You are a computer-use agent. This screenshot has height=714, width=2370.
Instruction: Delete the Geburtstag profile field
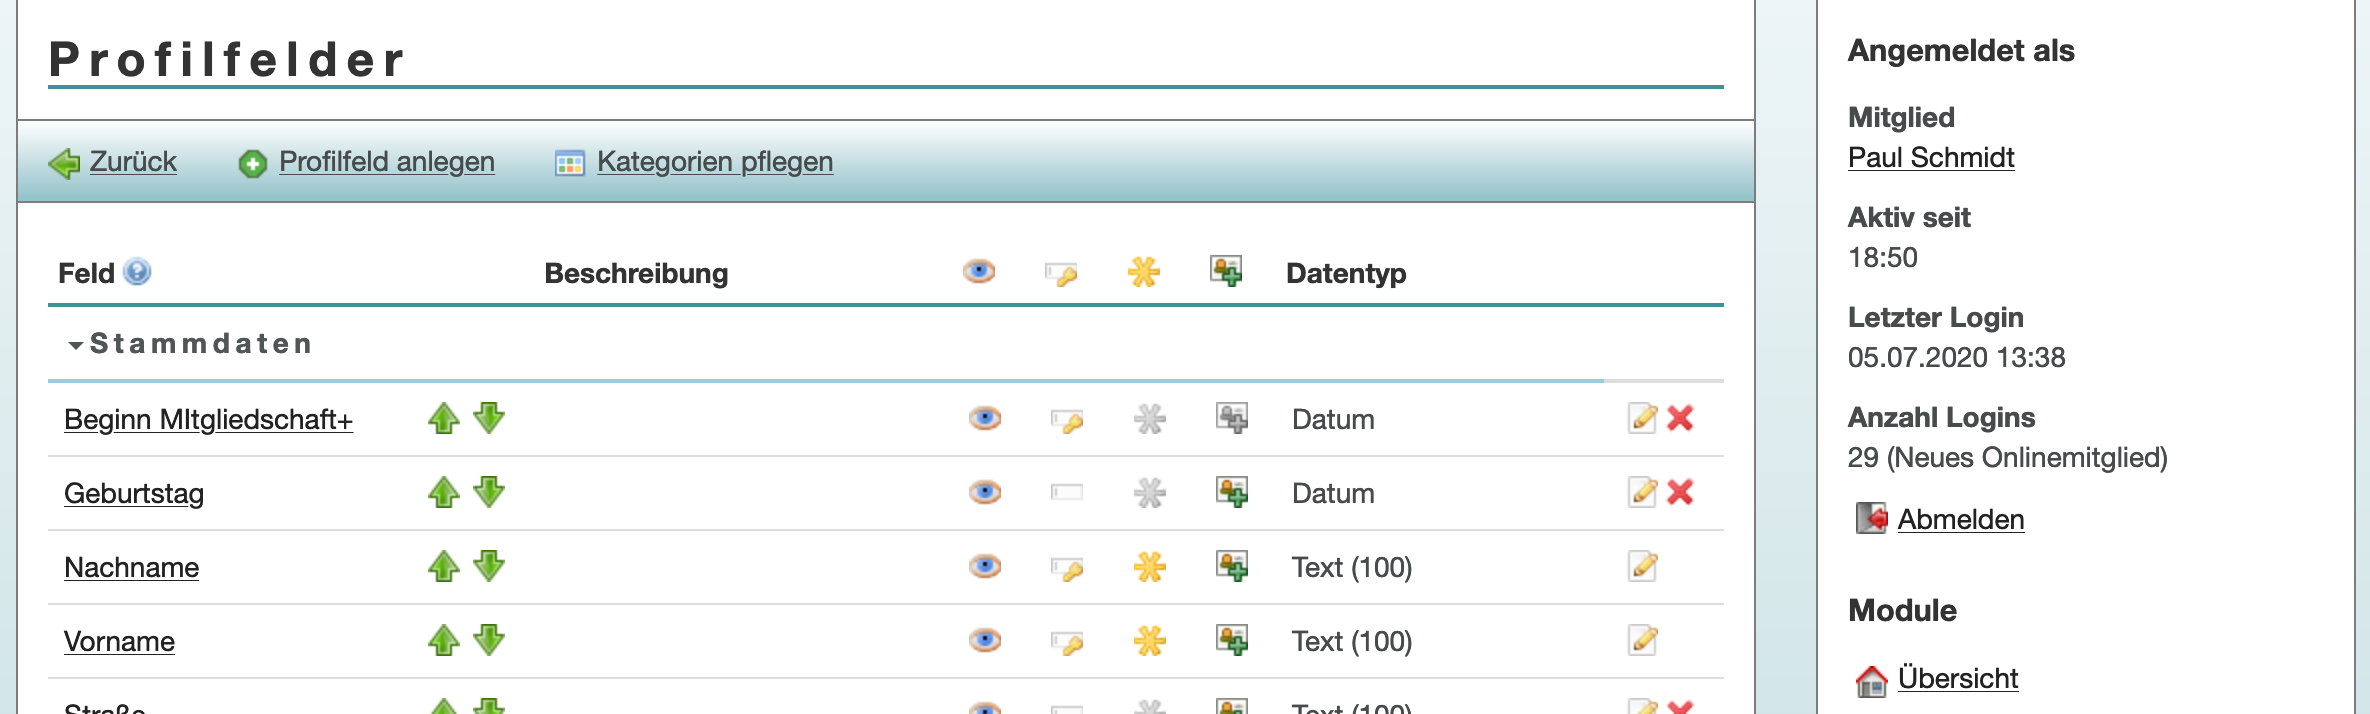tap(1680, 492)
